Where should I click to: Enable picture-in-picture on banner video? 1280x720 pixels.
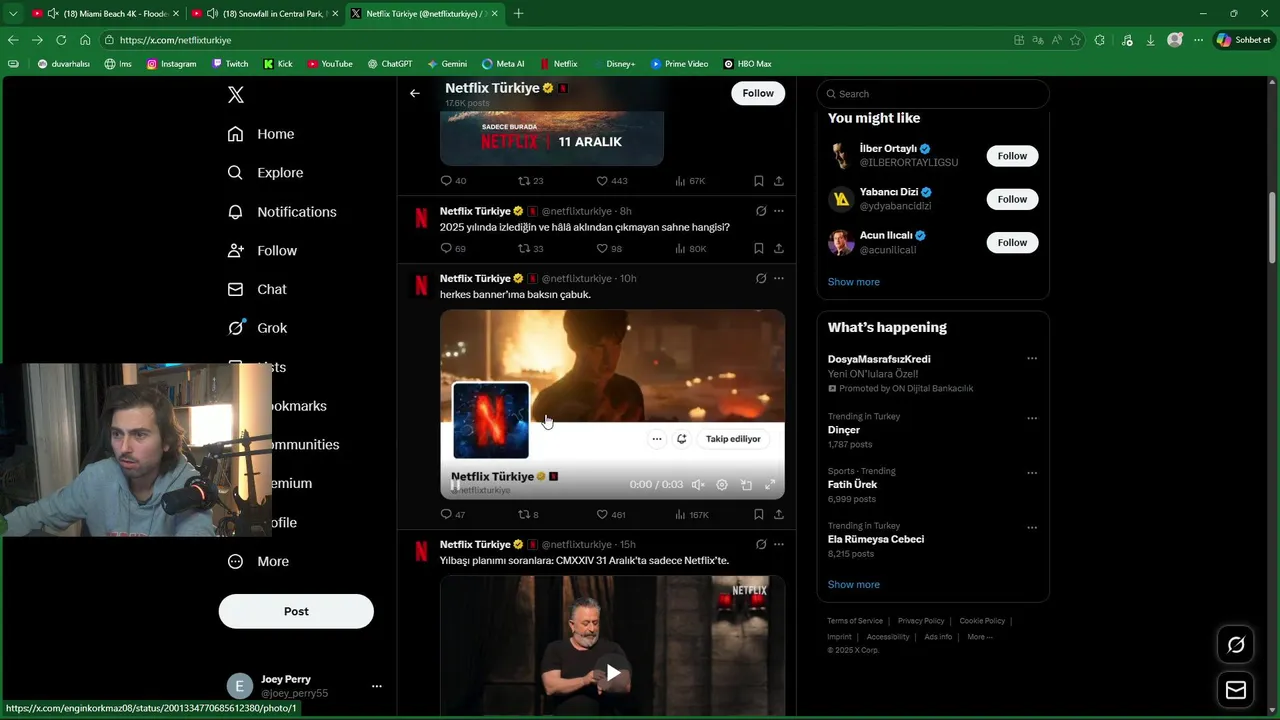click(746, 485)
